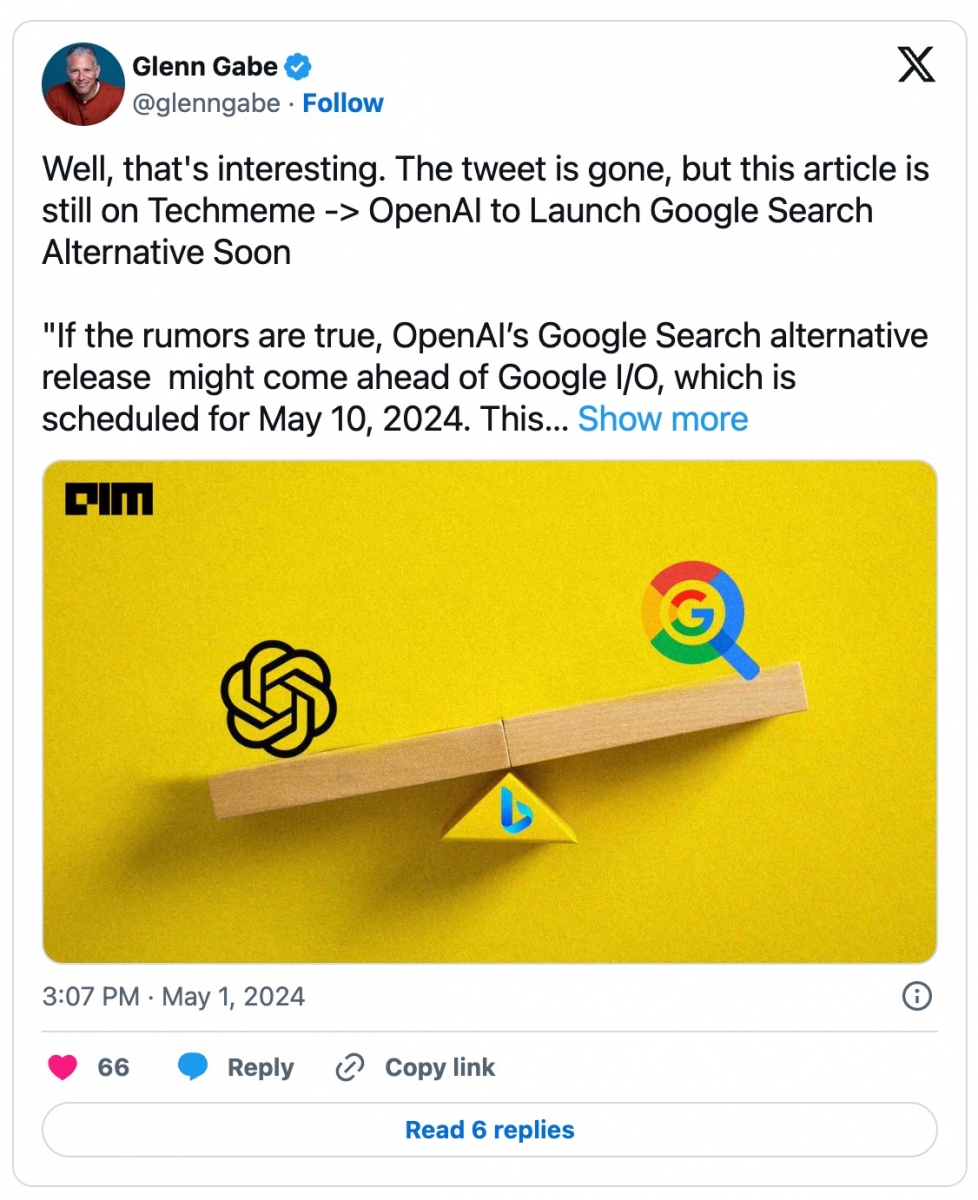Click the heart like icon
978x1200 pixels.
tap(63, 1068)
